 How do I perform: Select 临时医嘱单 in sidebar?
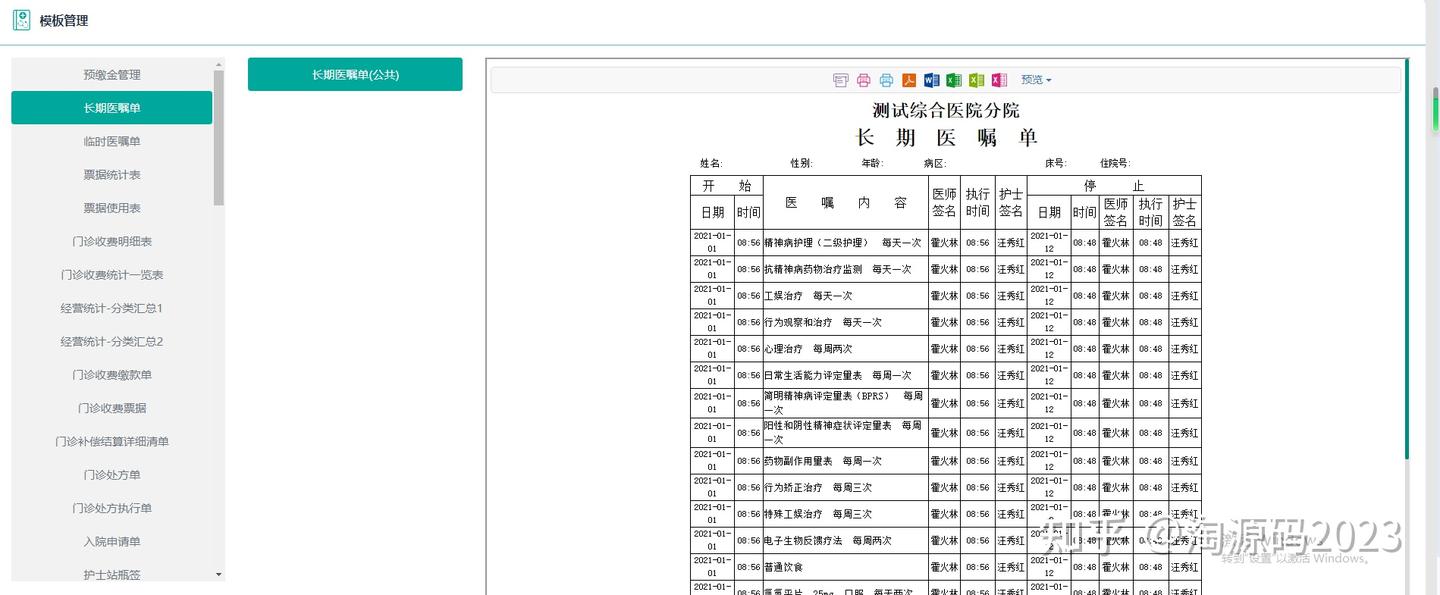point(112,141)
